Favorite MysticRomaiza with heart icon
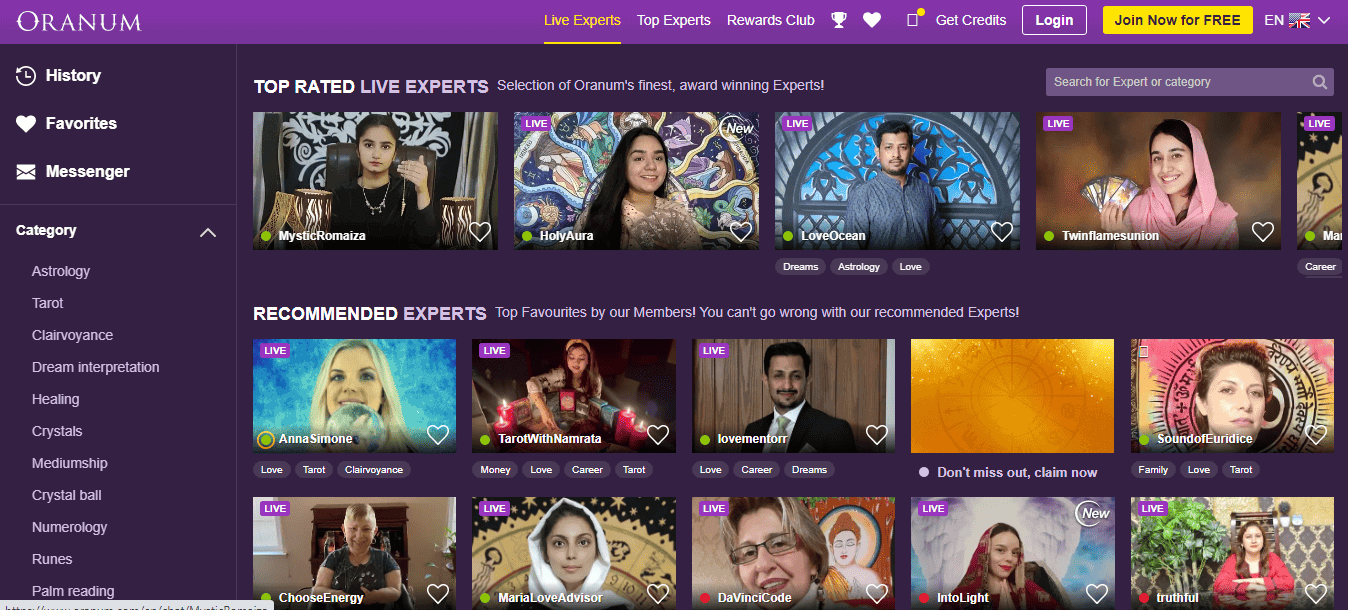The image size is (1348, 610). point(480,232)
